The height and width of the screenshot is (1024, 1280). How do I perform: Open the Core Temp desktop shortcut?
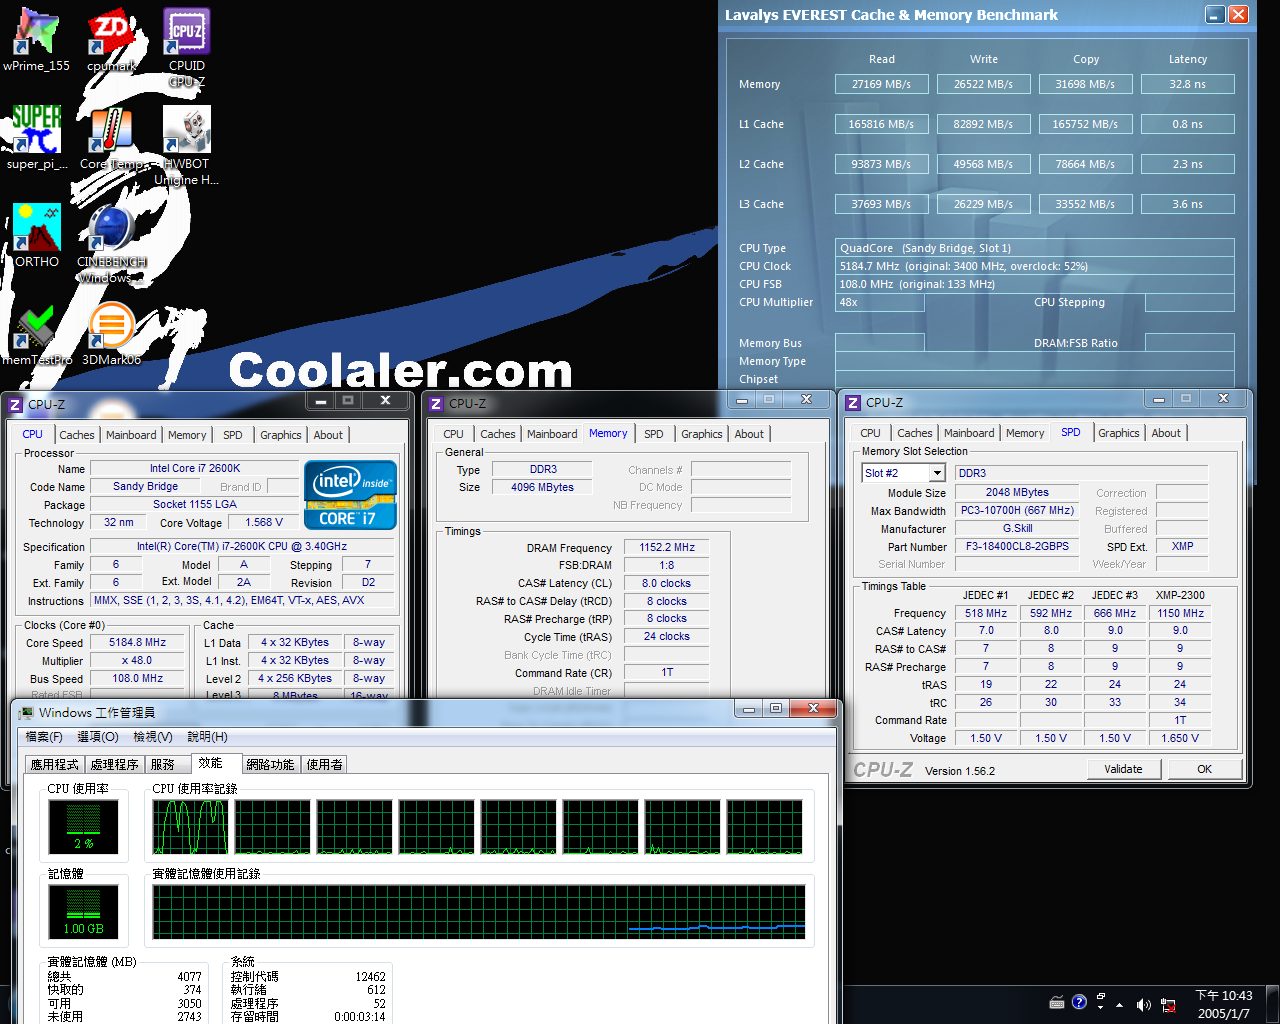(x=111, y=138)
